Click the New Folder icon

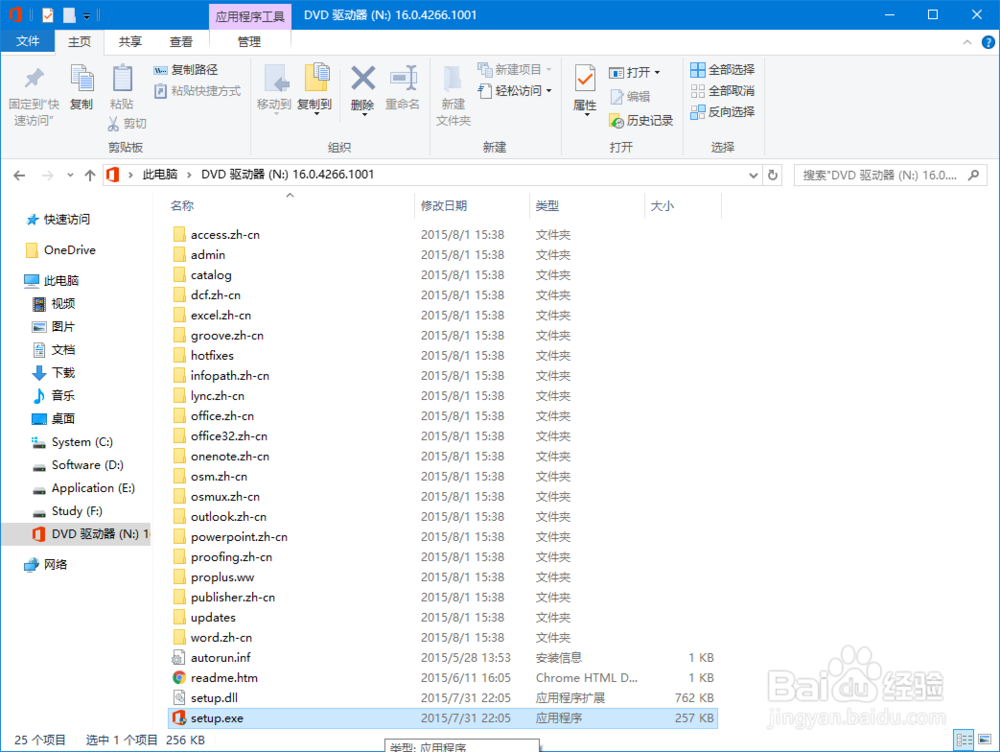pyautogui.click(x=453, y=79)
